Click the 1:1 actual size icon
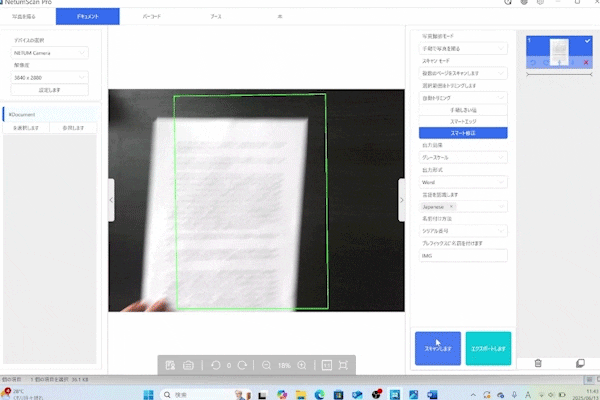Screen dimensions: 600x400 [x=326, y=366]
